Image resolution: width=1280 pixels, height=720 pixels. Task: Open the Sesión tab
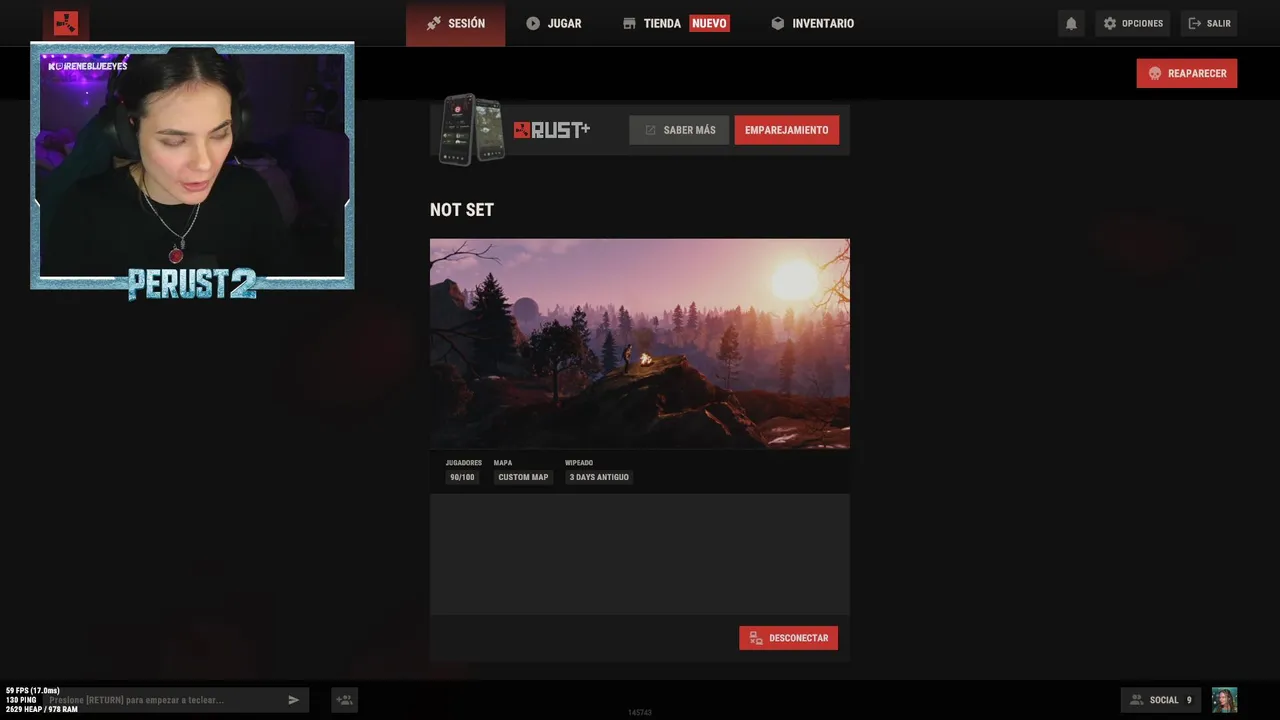click(455, 23)
